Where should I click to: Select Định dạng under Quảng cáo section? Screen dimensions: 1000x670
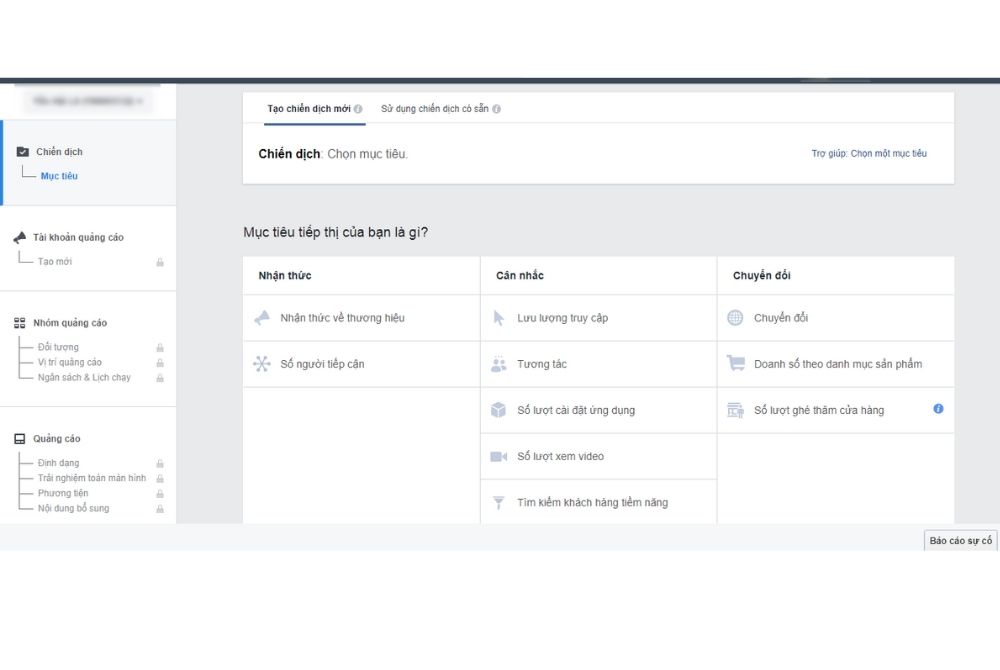(x=58, y=463)
